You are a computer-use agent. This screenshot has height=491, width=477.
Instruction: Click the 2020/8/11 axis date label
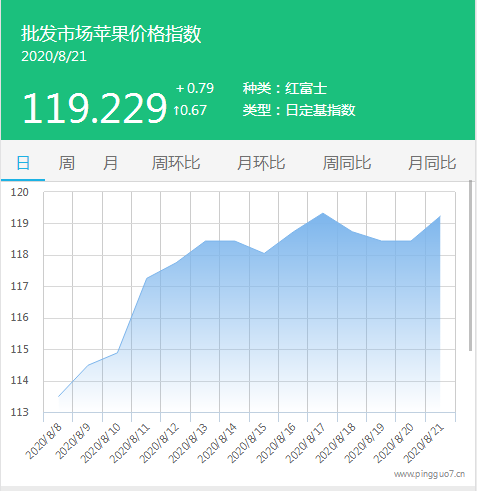130,443
